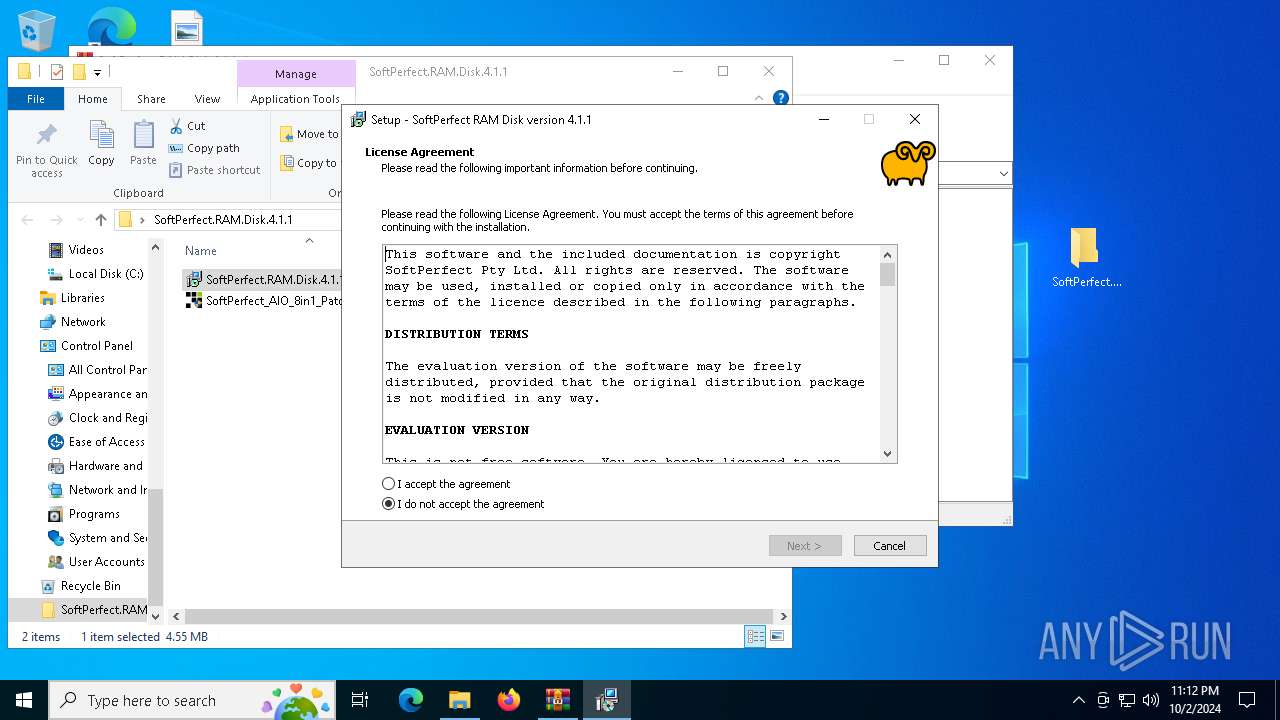Click the license text scrollbar down arrow

887,454
